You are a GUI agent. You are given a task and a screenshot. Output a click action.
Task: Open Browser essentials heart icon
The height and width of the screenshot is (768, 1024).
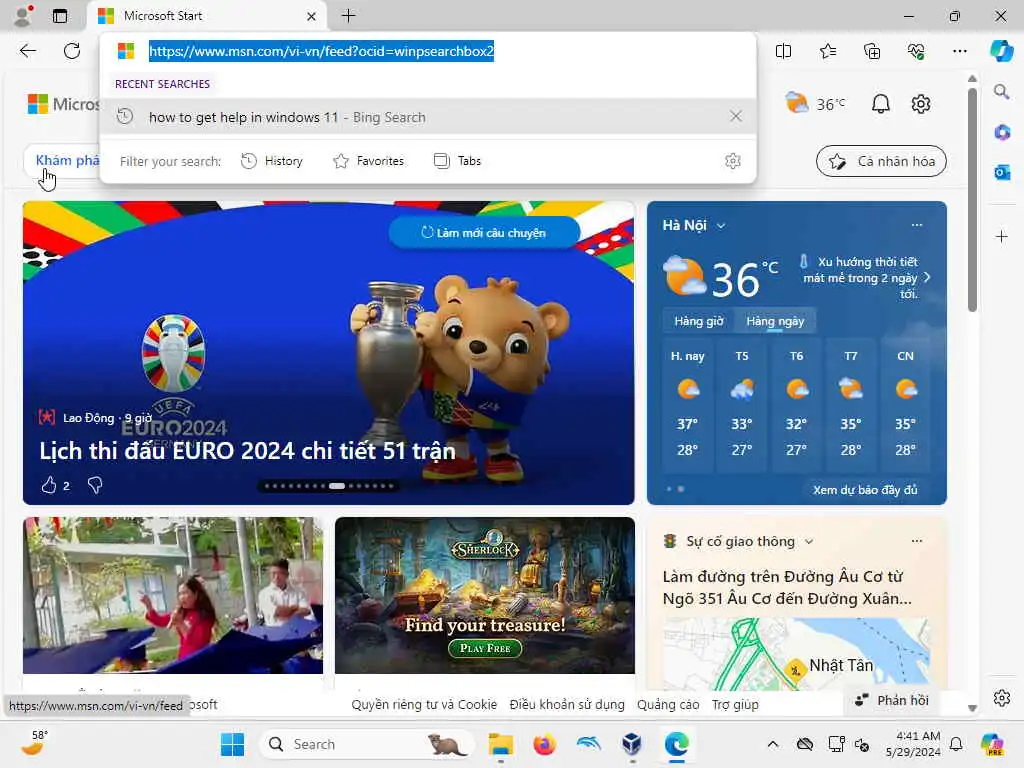click(x=916, y=51)
